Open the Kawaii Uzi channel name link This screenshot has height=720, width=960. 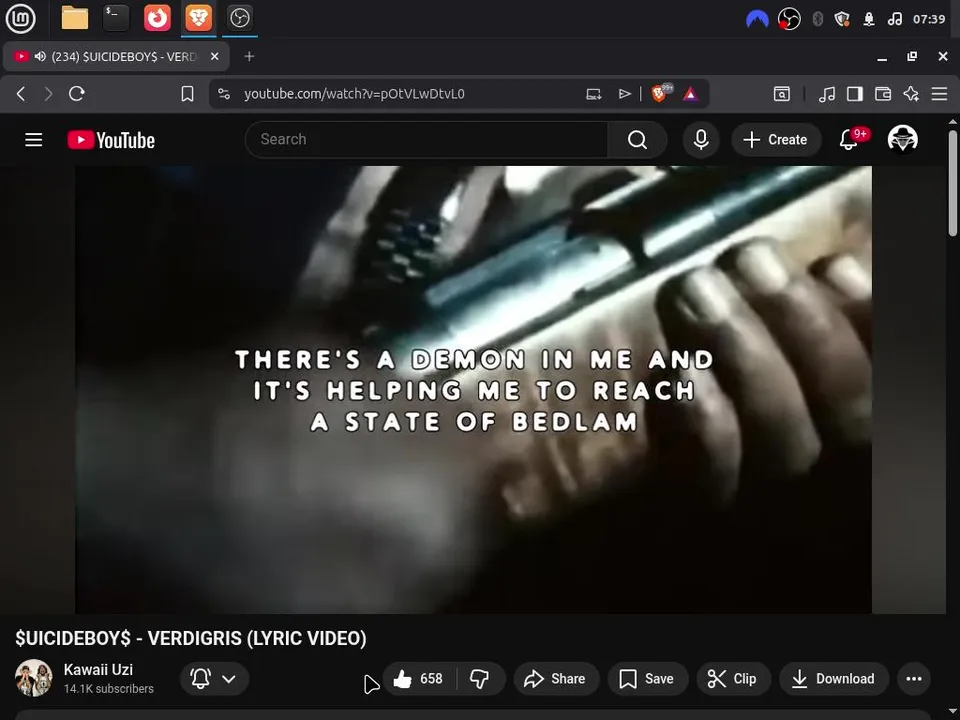coord(98,669)
